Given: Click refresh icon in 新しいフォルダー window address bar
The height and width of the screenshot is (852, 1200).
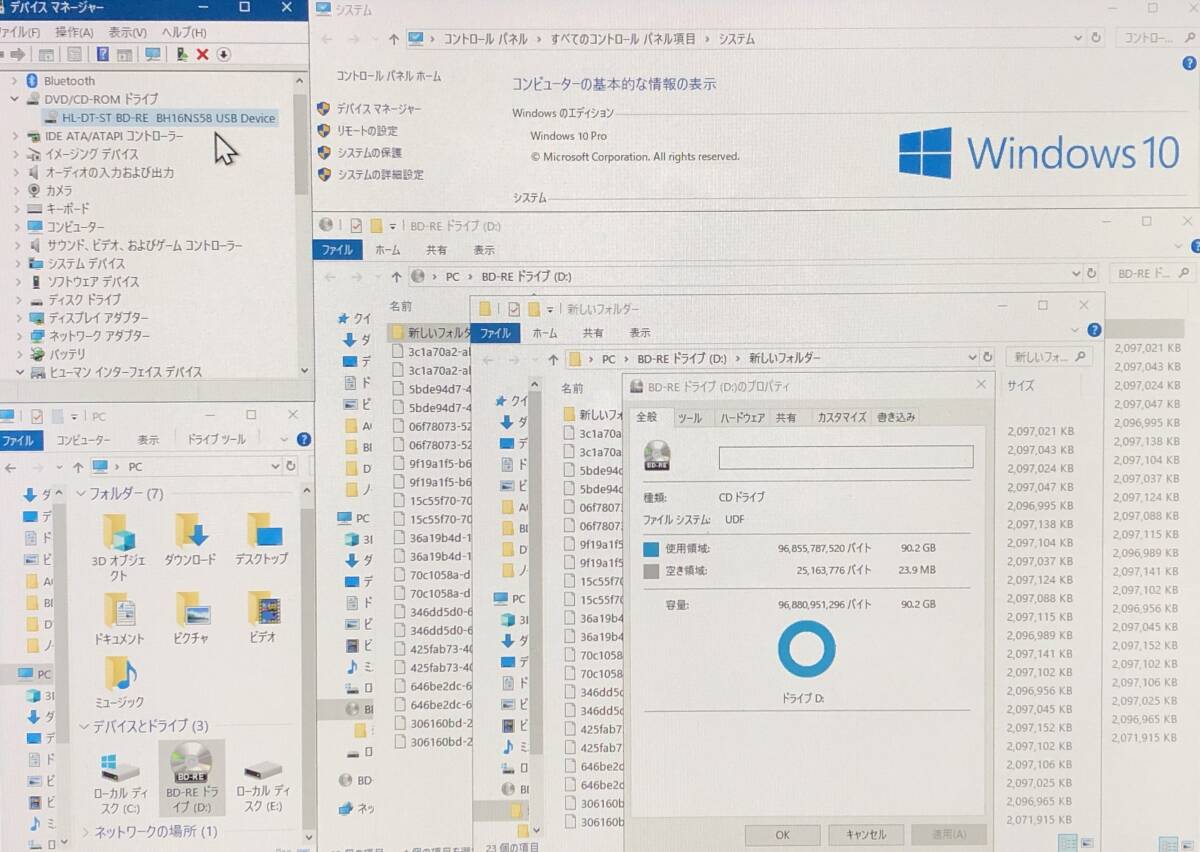Looking at the screenshot, I should [988, 357].
